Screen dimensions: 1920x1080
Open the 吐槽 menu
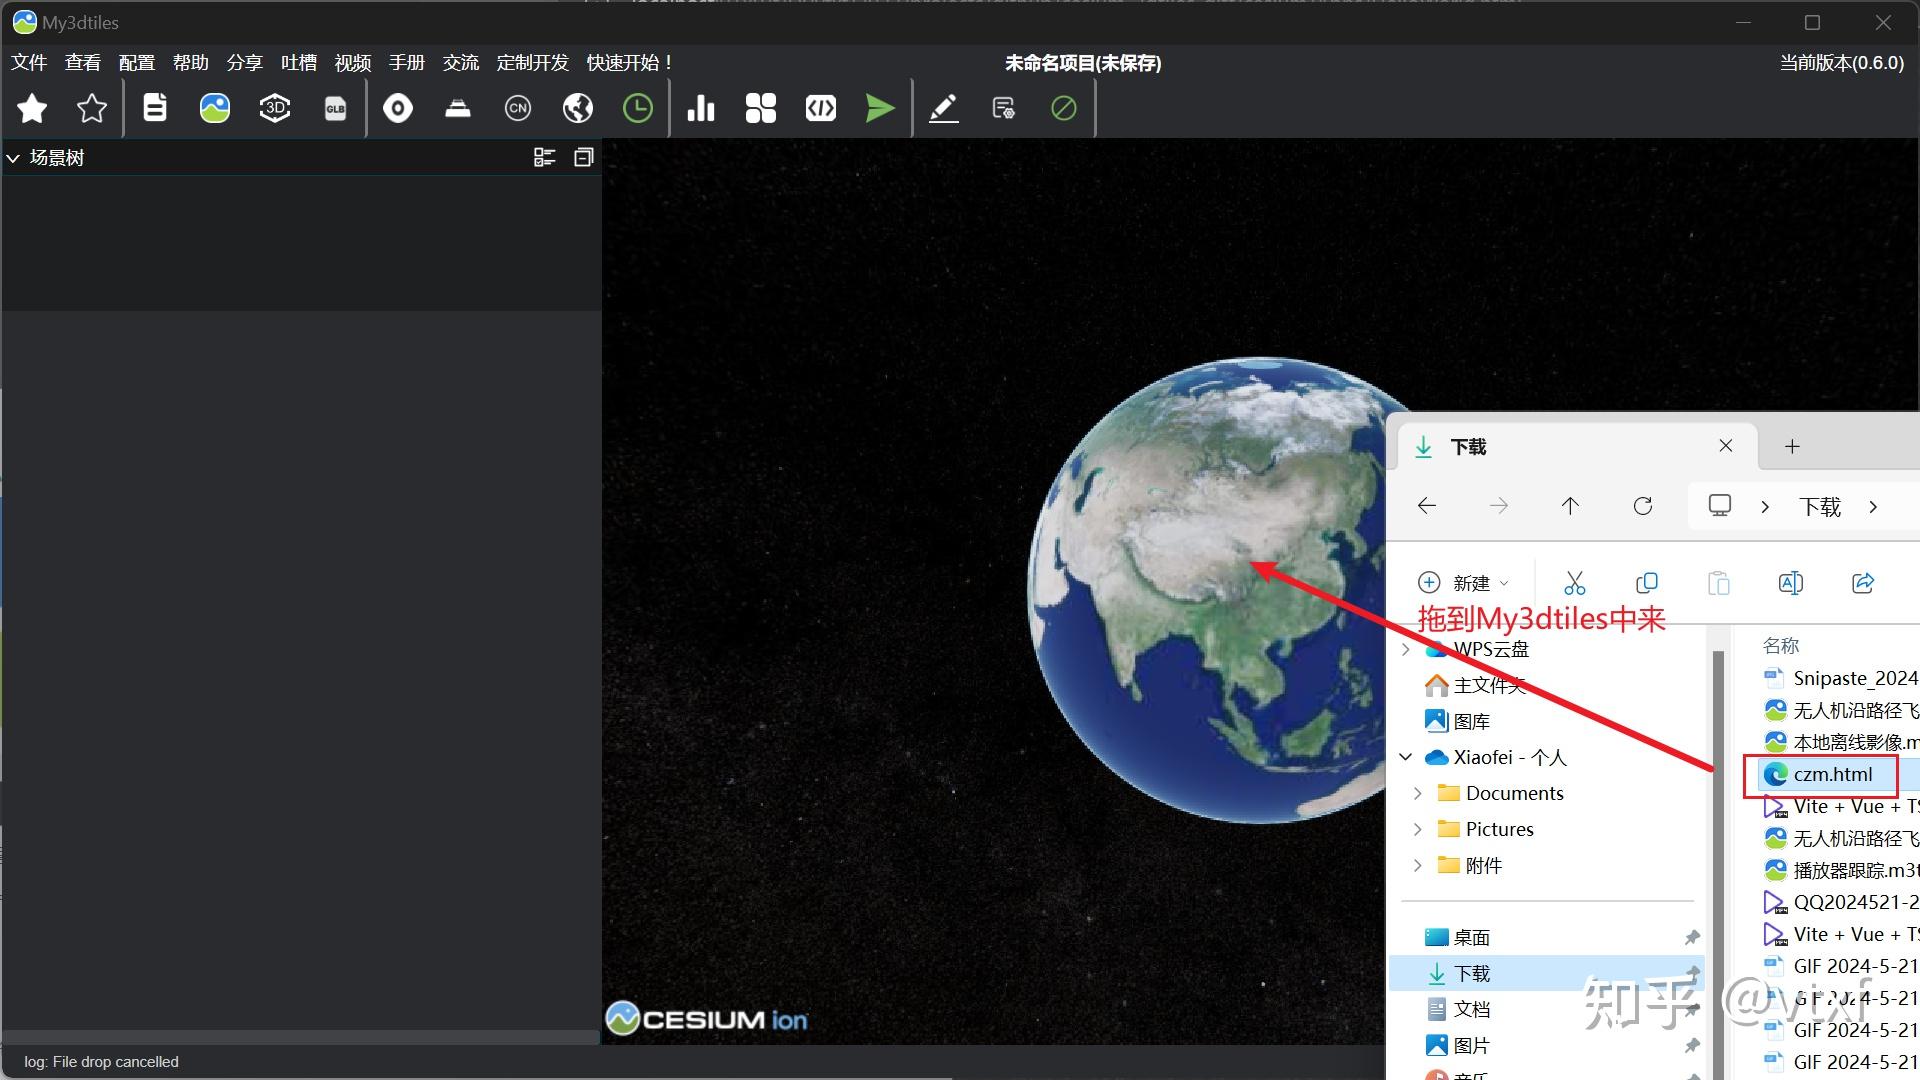pos(299,63)
